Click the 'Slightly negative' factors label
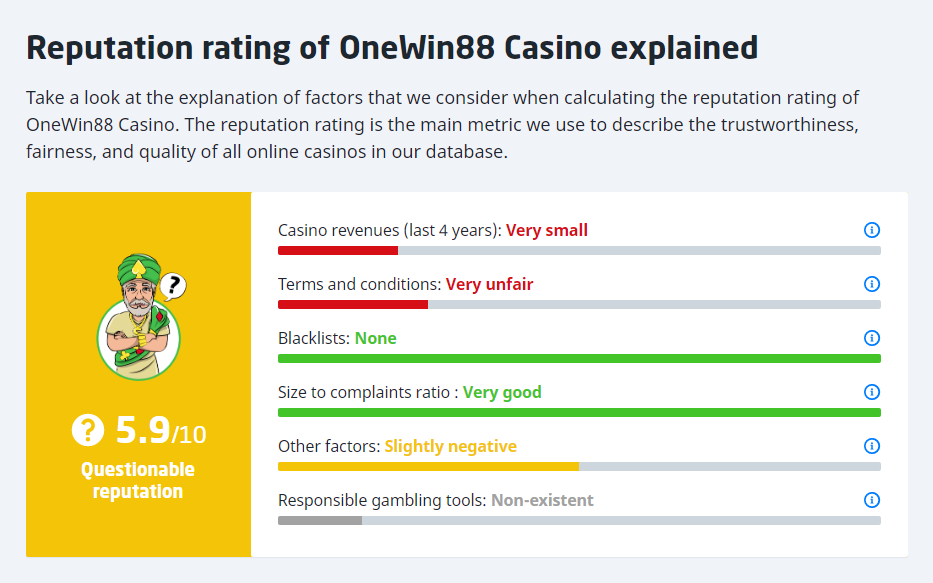The height and width of the screenshot is (583, 933). pos(450,446)
